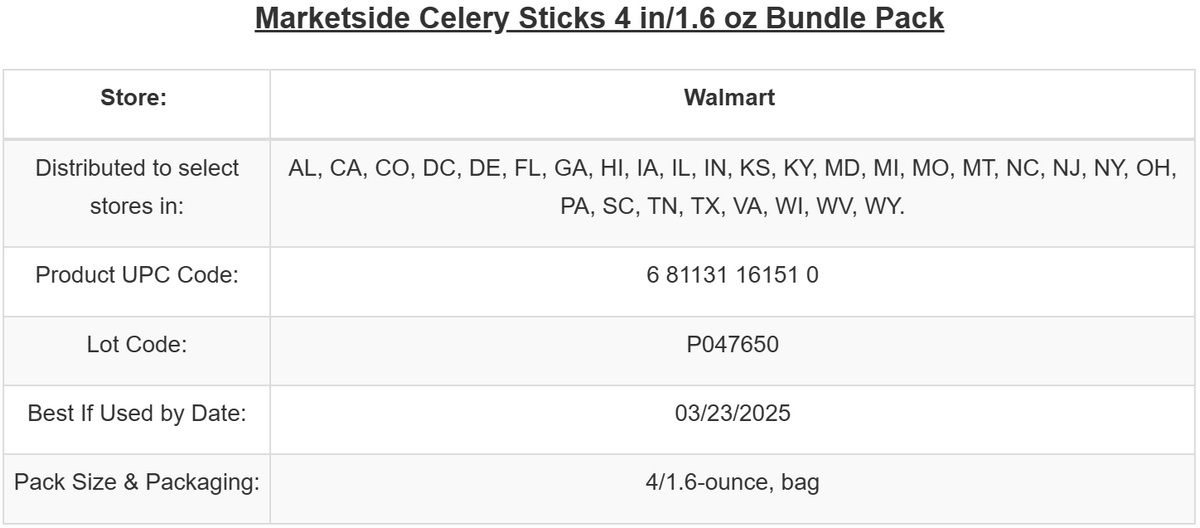Image resolution: width=1200 pixels, height=528 pixels.
Task: Click the Pack Size & Packaging label
Action: [x=137, y=483]
